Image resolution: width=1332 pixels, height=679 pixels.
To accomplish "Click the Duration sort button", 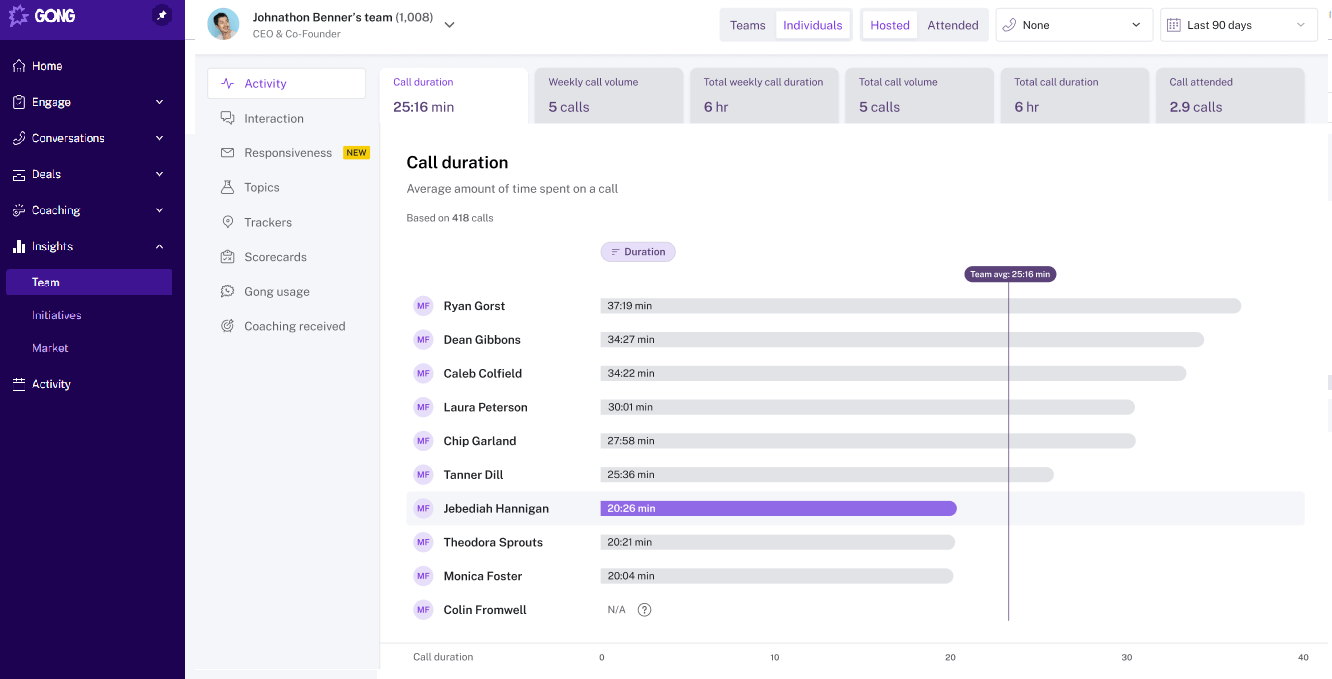I will pyautogui.click(x=638, y=252).
